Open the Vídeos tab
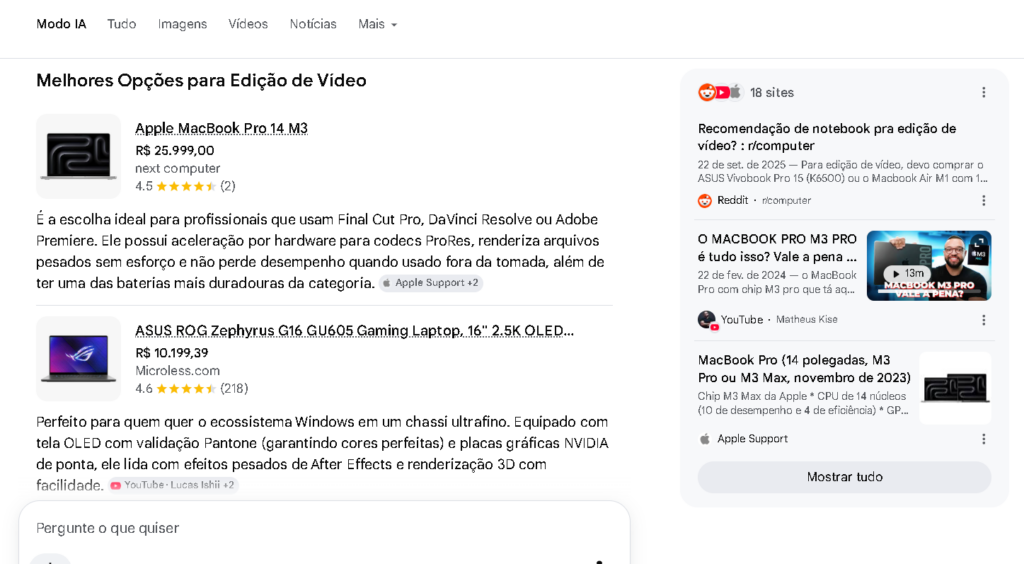Image resolution: width=1024 pixels, height=564 pixels. [x=248, y=24]
